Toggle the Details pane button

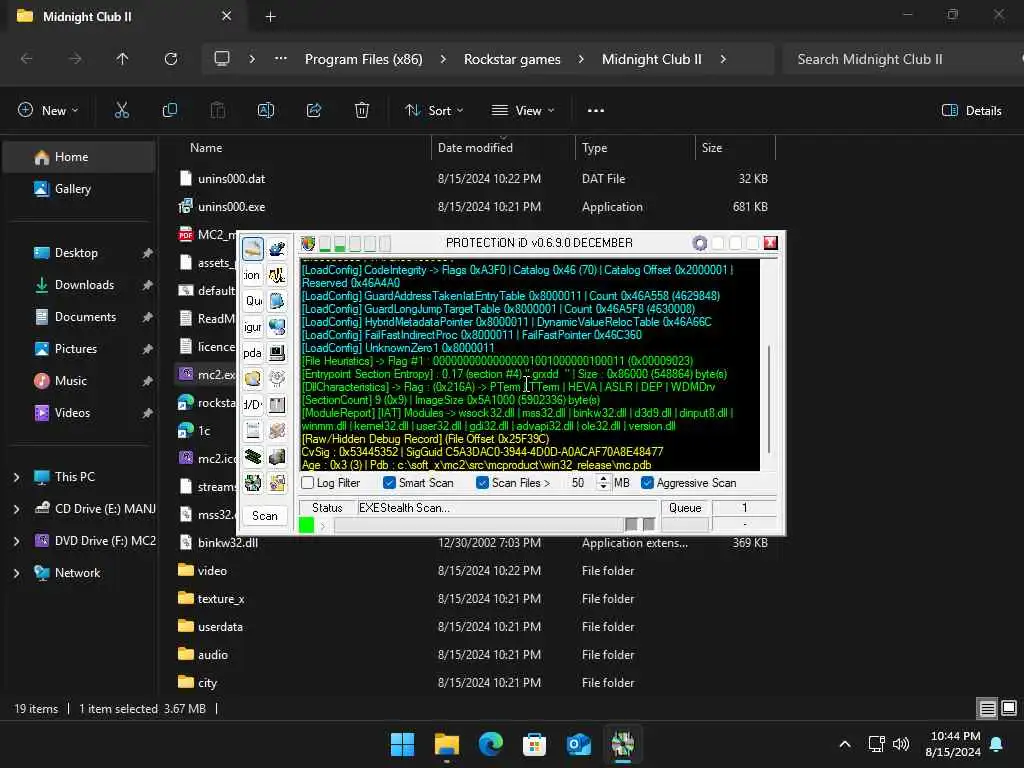pyautogui.click(x=972, y=110)
